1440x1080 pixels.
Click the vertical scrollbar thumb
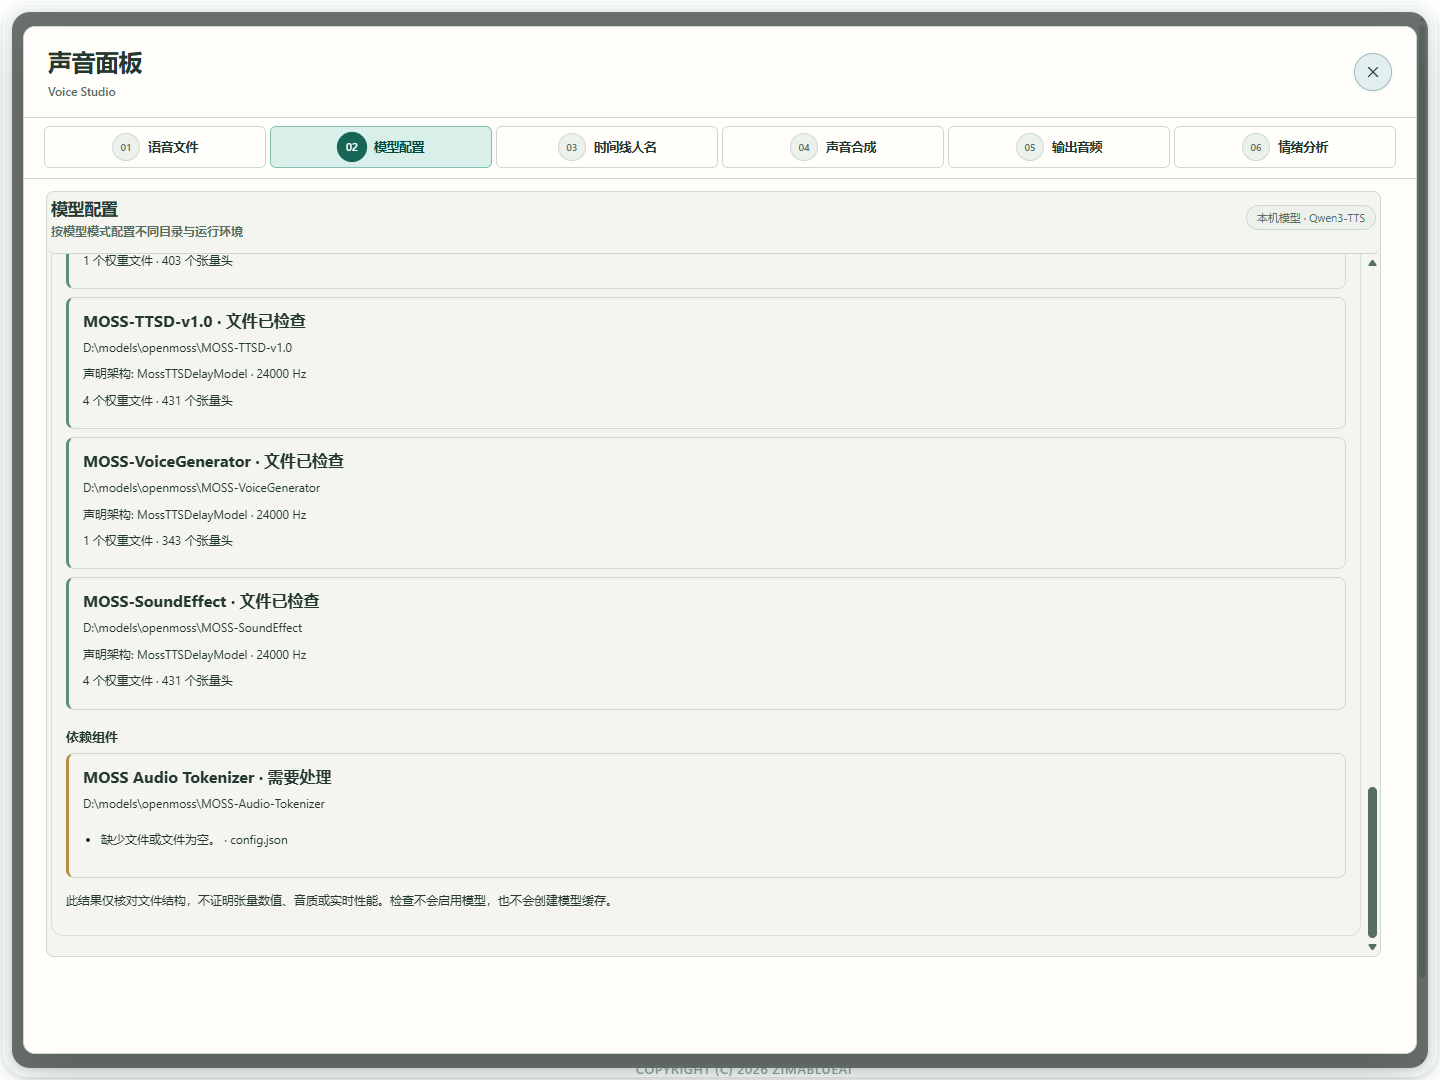point(1372,862)
